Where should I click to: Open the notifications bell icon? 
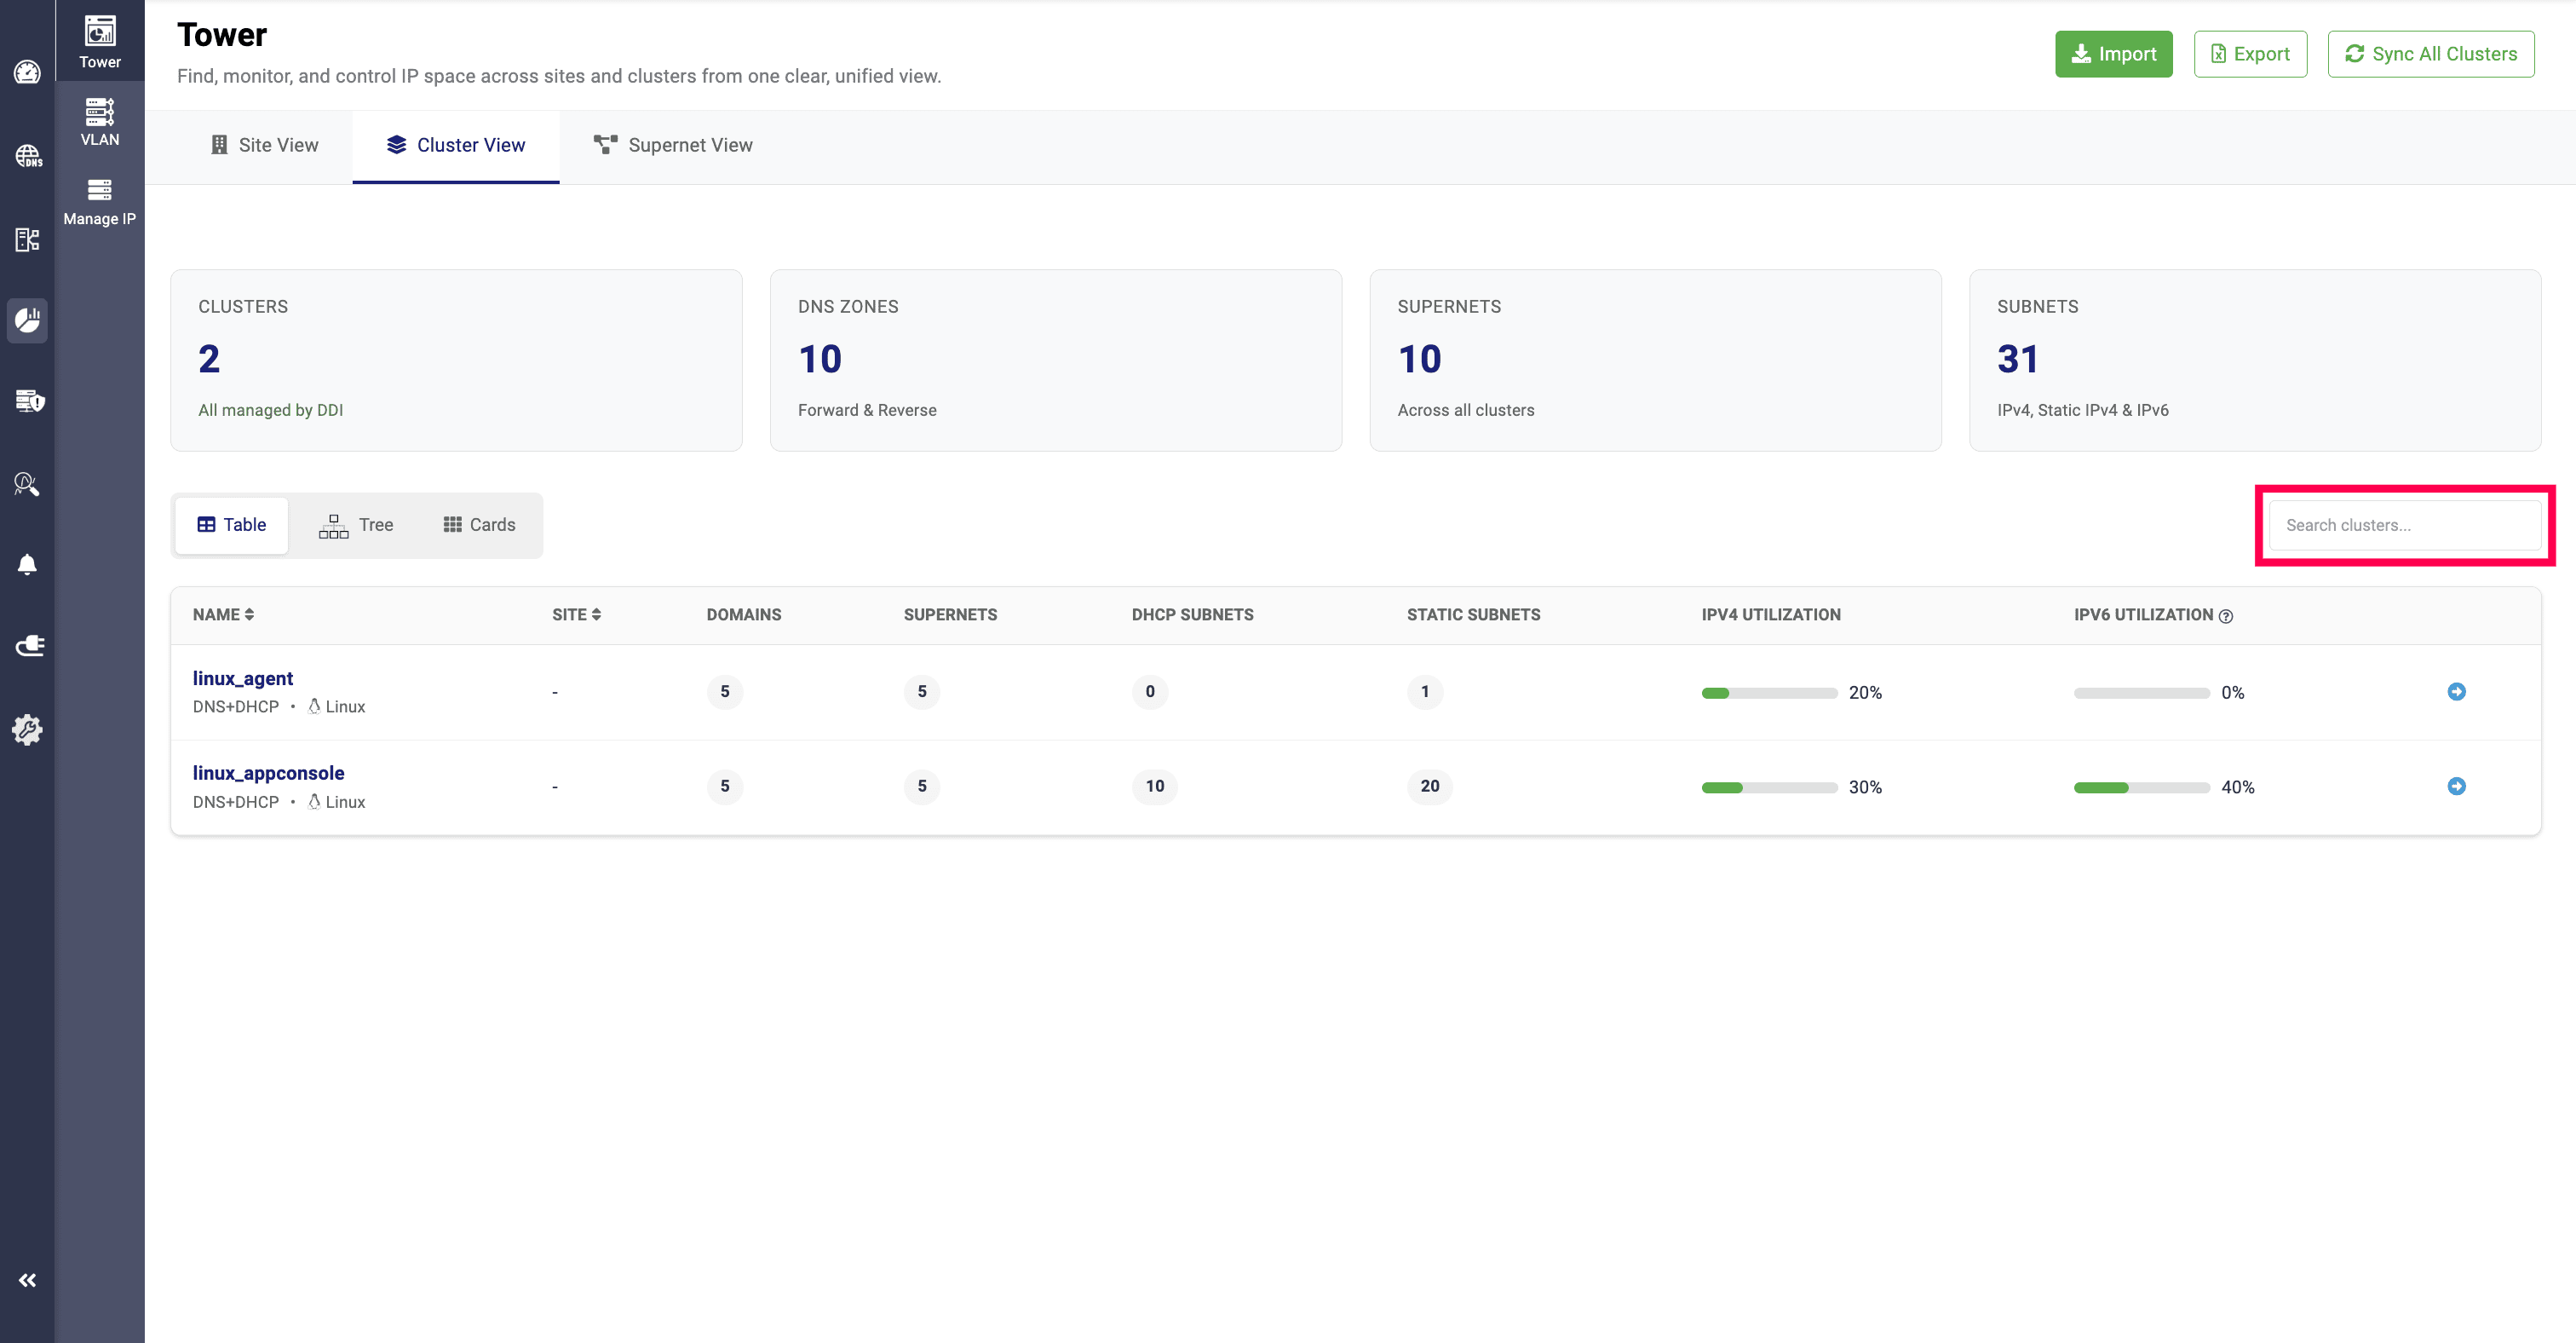pyautogui.click(x=27, y=564)
